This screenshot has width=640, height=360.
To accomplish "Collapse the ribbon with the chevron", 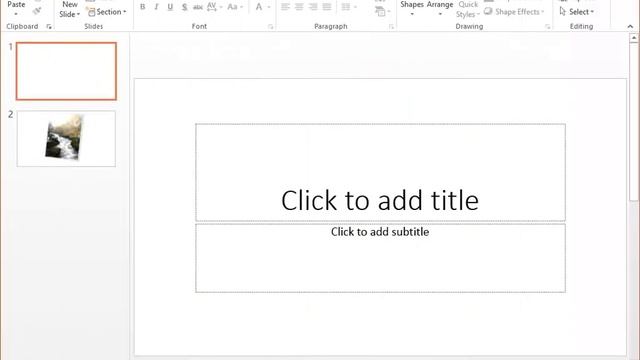I will coord(630,27).
